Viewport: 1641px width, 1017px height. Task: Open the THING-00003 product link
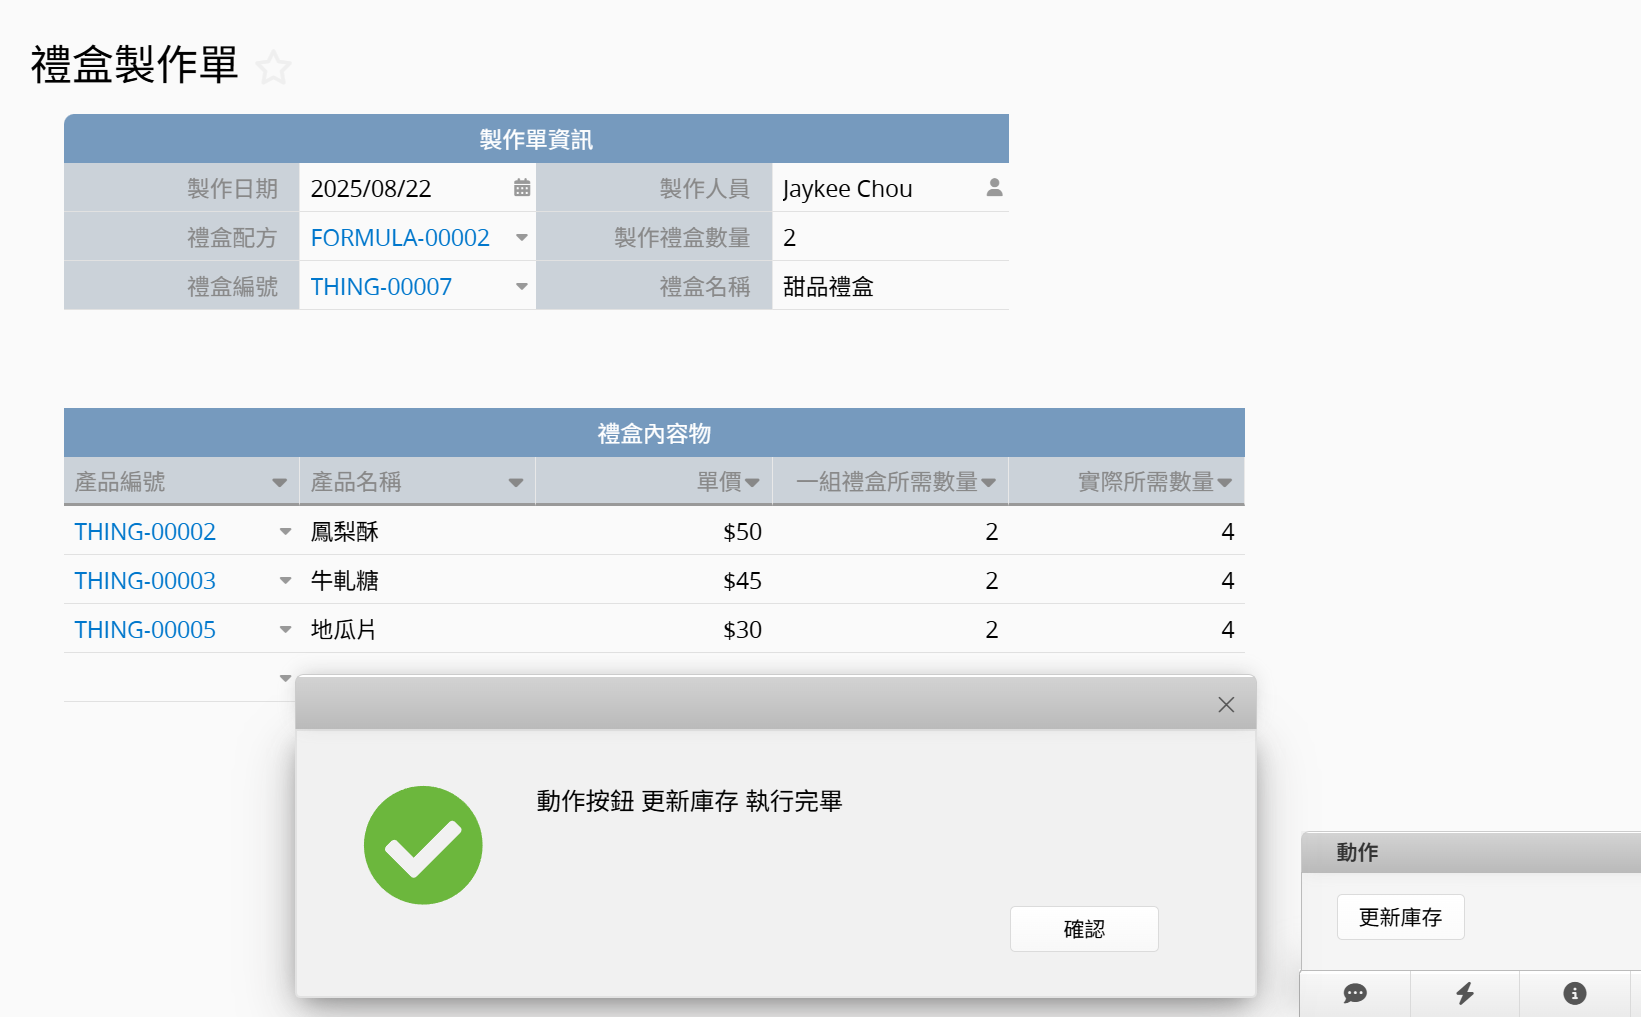(145, 580)
